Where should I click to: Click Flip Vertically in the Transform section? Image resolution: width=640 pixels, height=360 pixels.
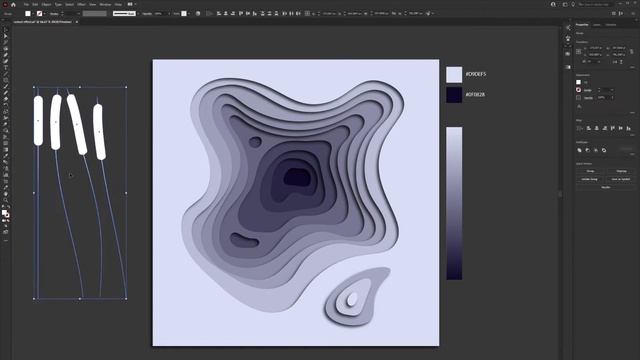click(622, 62)
